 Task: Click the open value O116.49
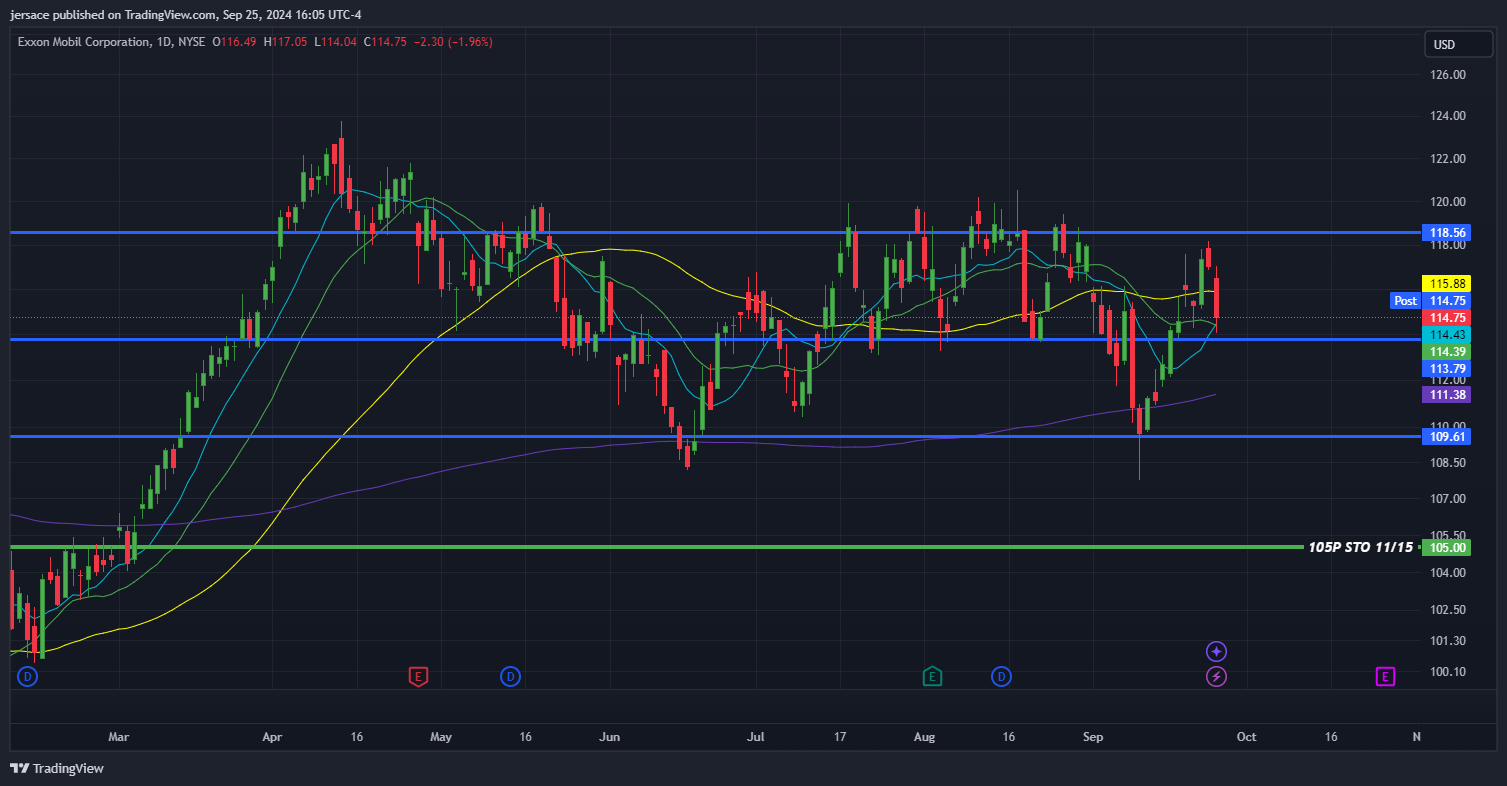234,41
